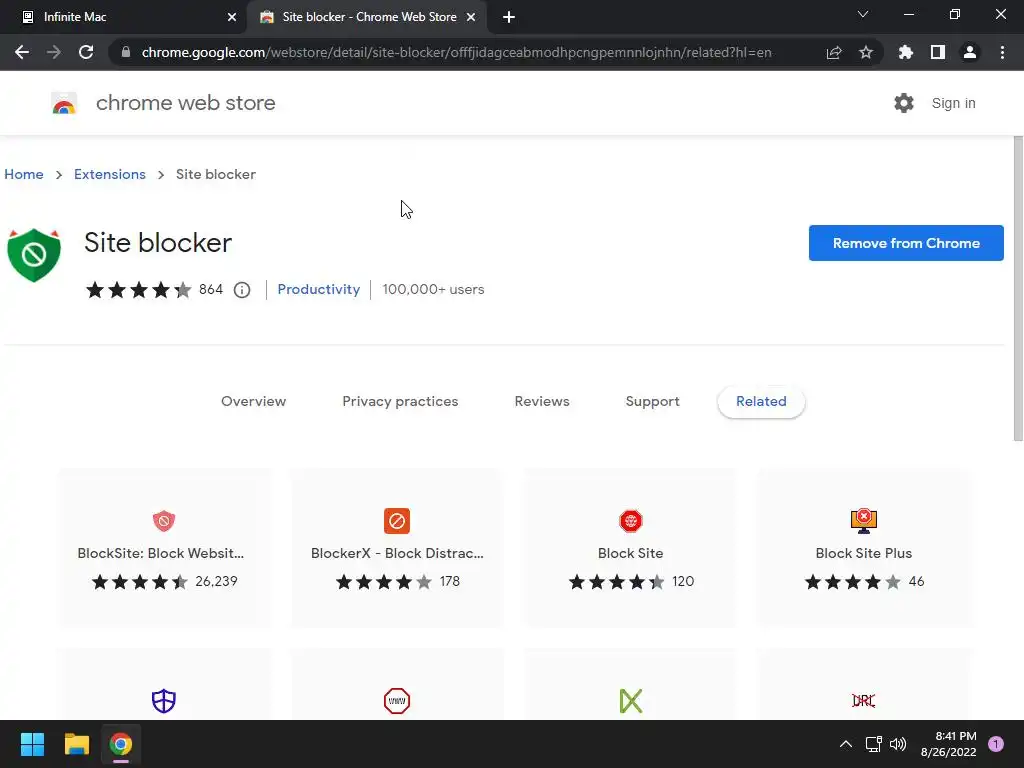Open the Reviews tab
Screen dimensions: 1024x768
click(542, 402)
